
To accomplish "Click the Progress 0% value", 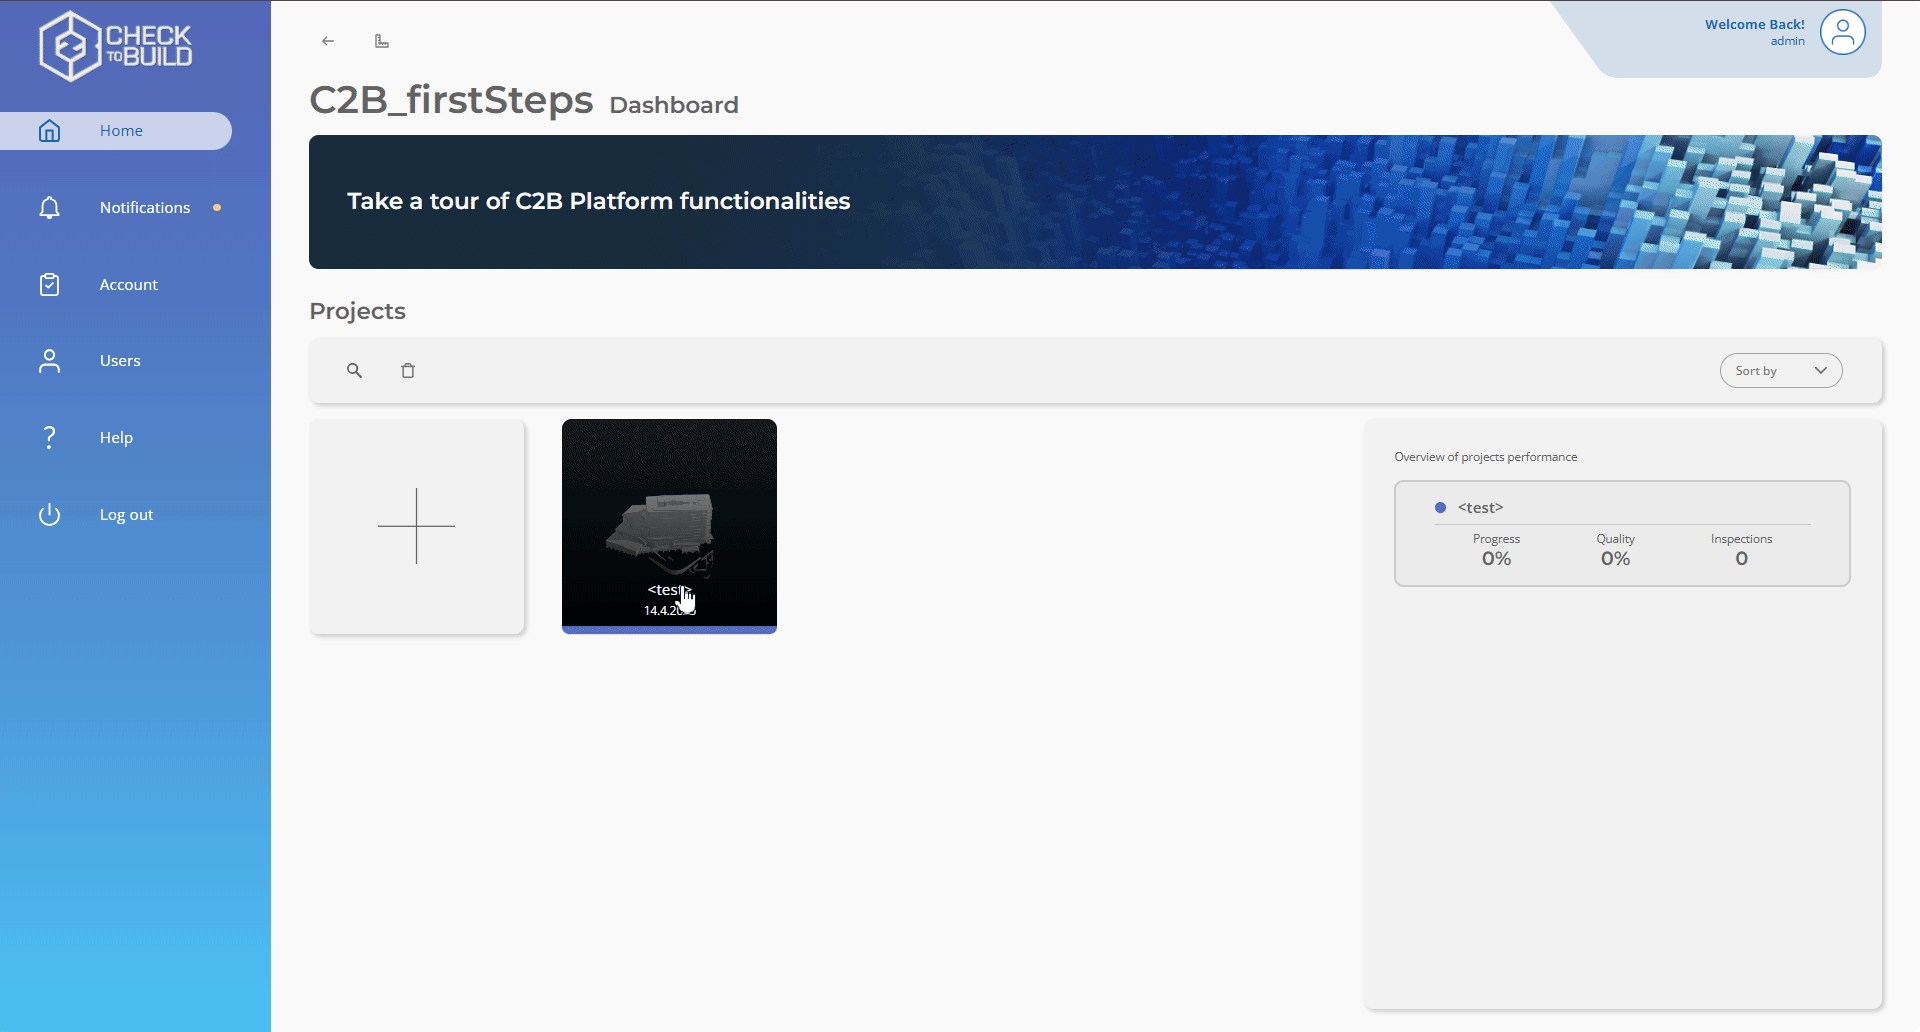I will pyautogui.click(x=1496, y=559).
